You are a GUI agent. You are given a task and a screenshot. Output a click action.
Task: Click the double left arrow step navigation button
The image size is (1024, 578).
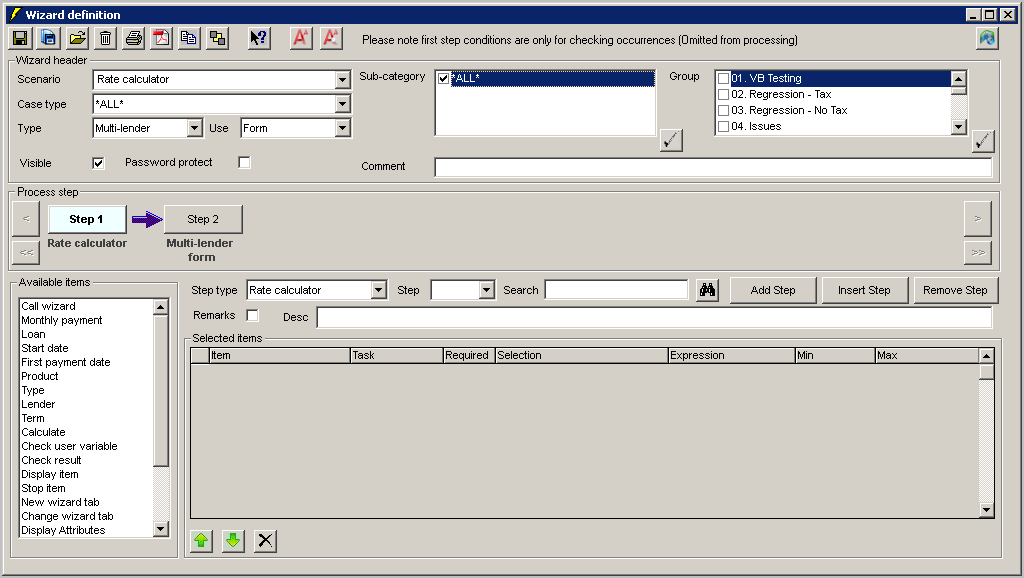(26, 253)
